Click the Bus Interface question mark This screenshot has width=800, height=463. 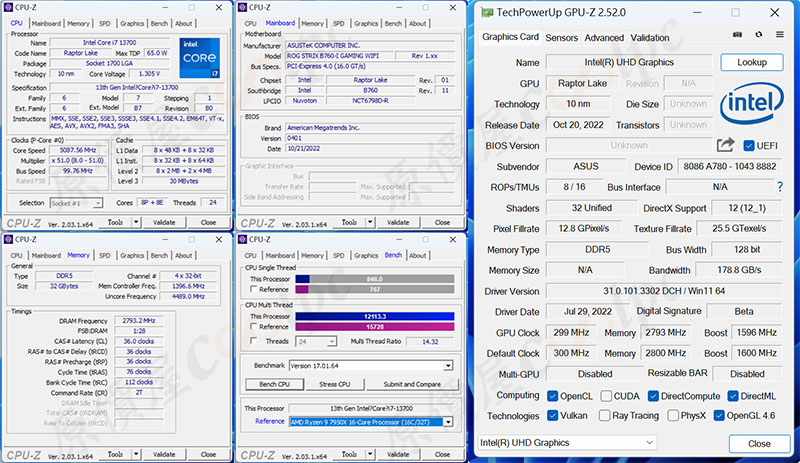pos(780,187)
